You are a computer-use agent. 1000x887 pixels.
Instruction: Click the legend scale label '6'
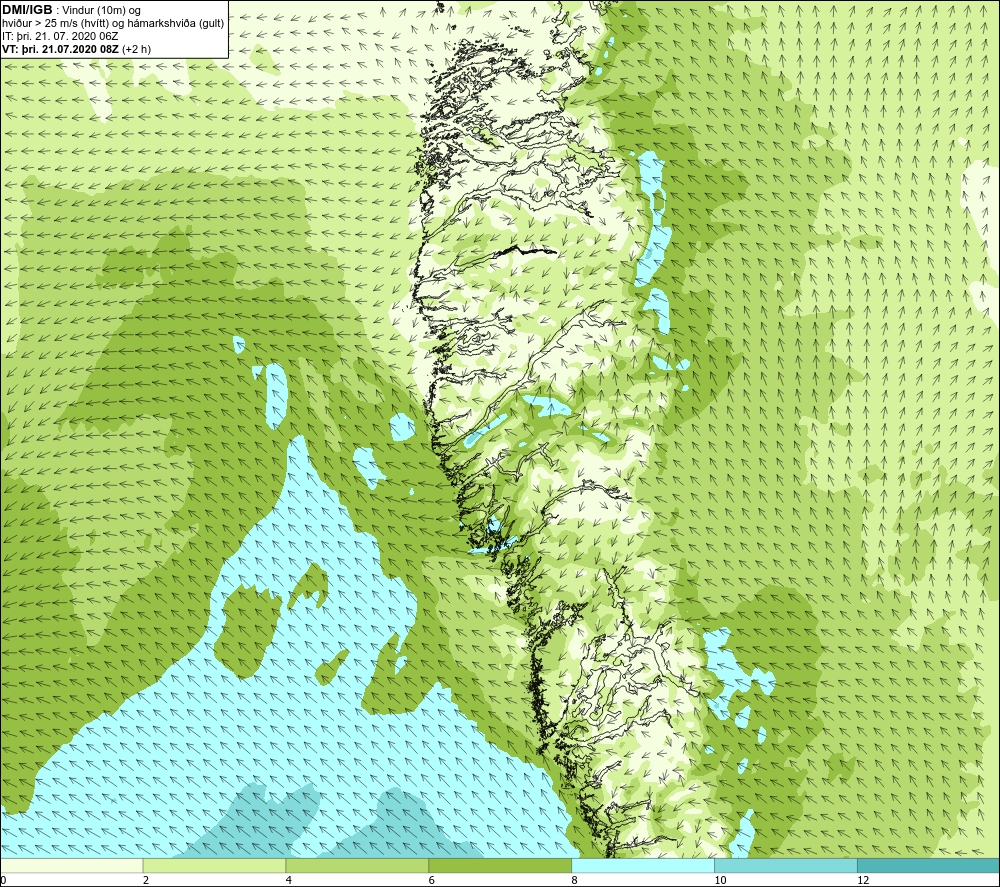point(432,880)
